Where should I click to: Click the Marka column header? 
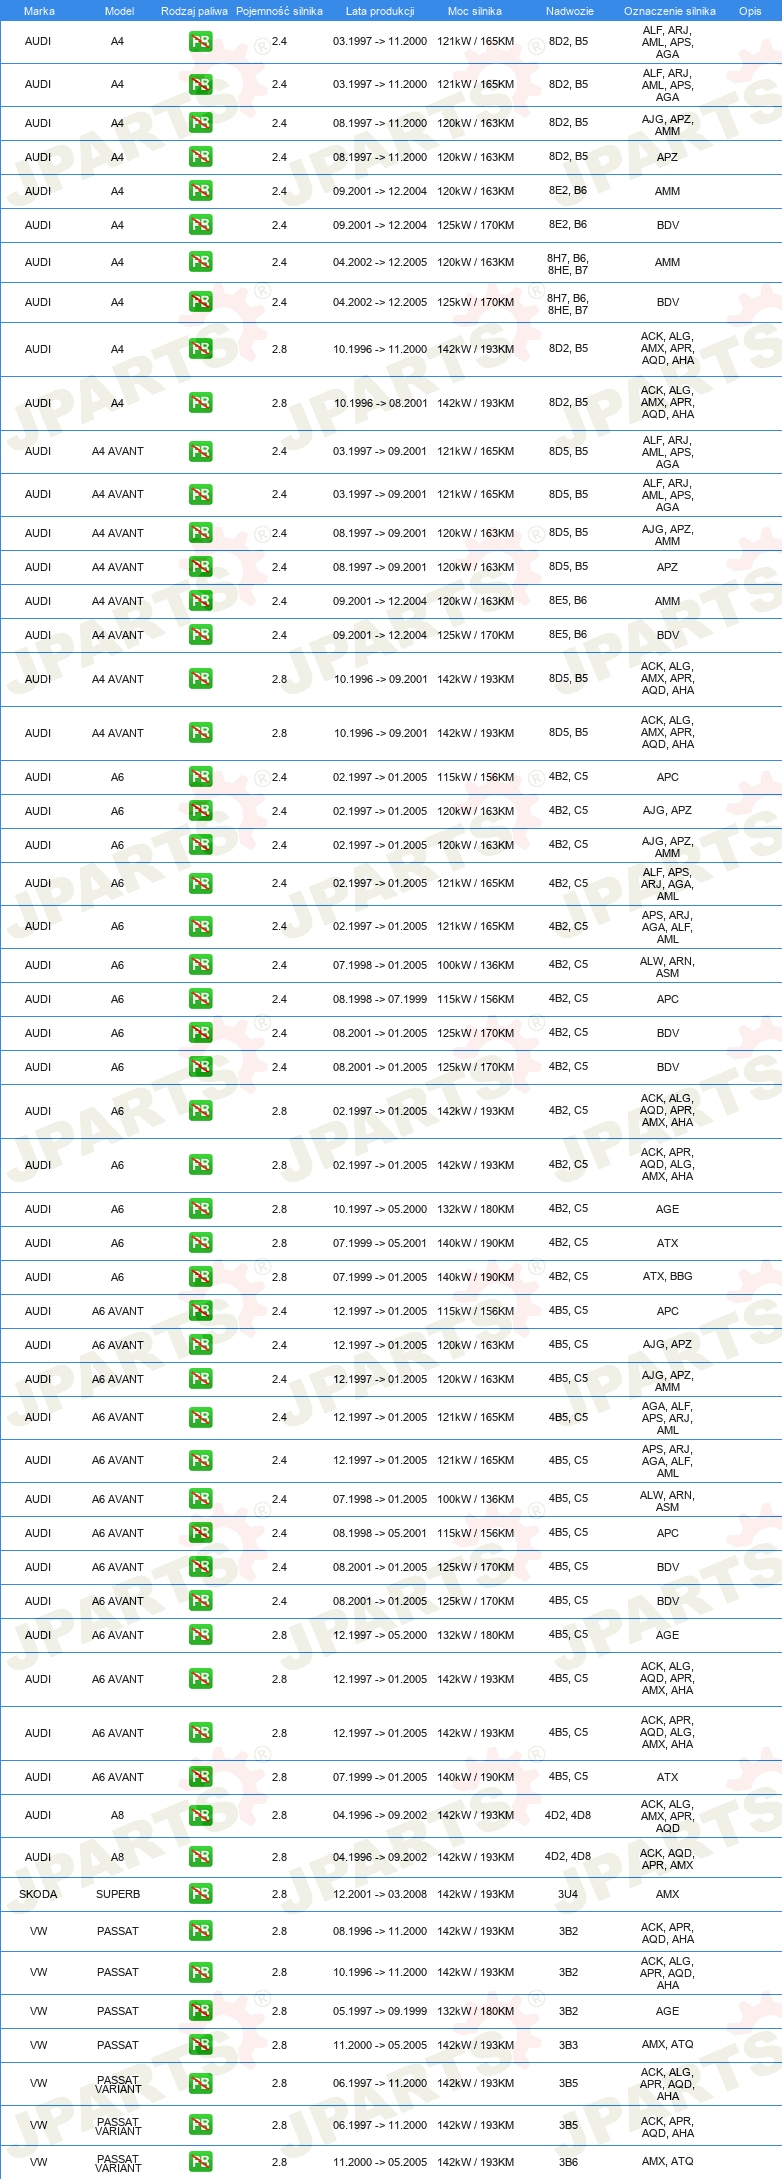click(39, 11)
